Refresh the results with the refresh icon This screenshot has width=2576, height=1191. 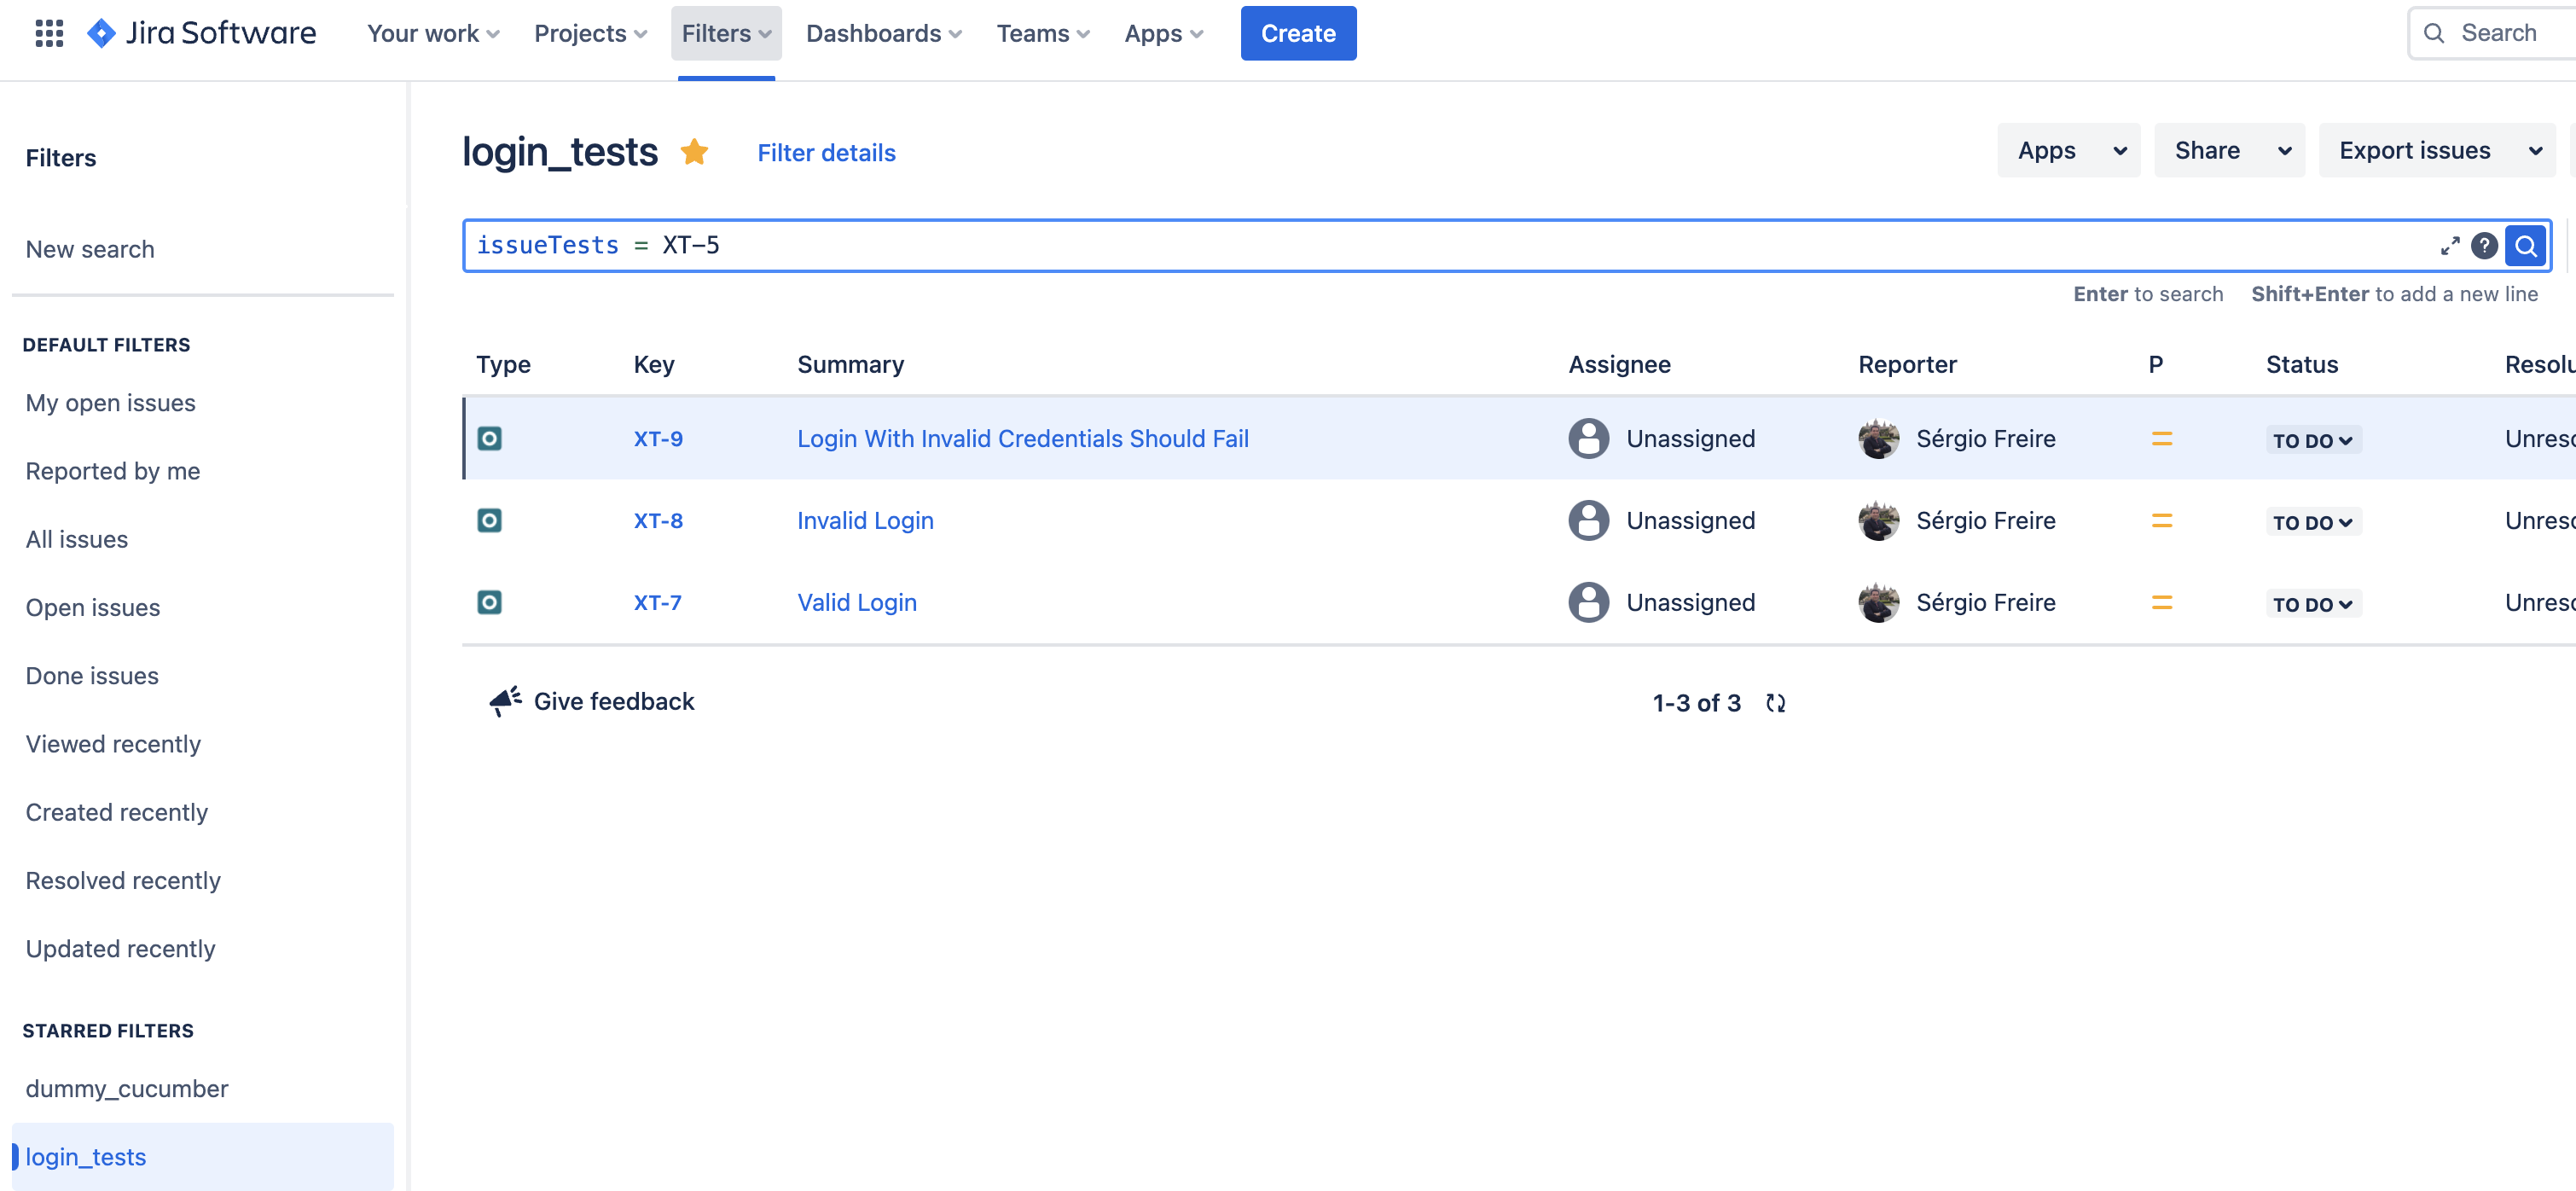click(x=1775, y=703)
